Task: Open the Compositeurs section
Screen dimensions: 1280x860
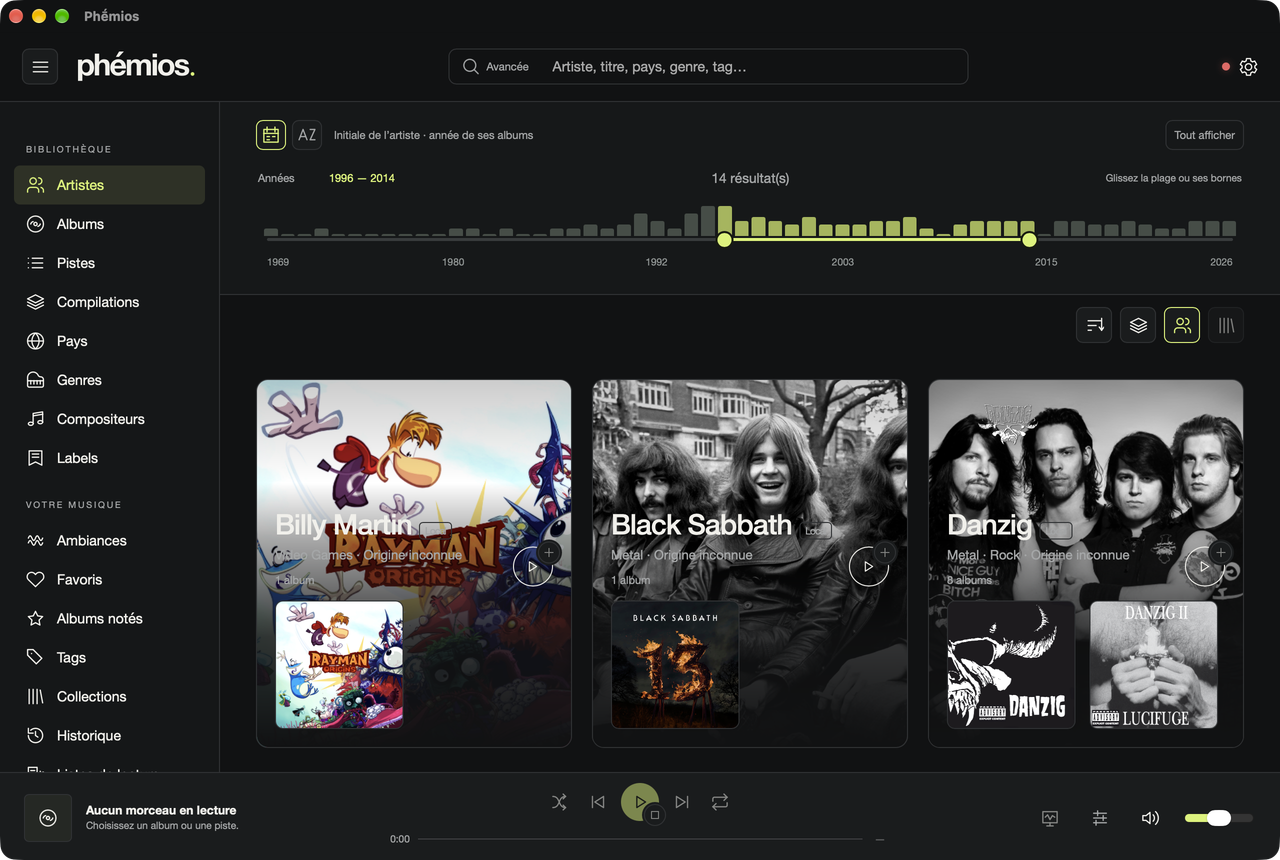Action: coord(109,419)
